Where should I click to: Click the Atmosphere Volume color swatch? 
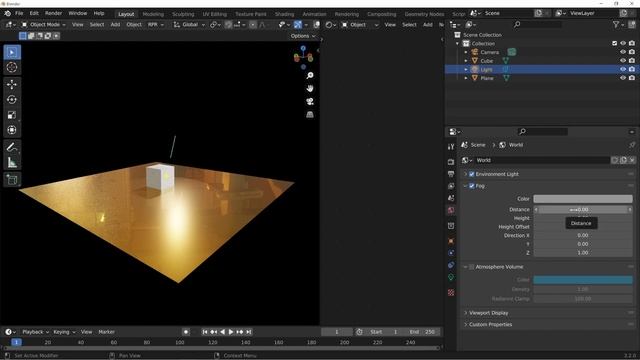click(583, 280)
